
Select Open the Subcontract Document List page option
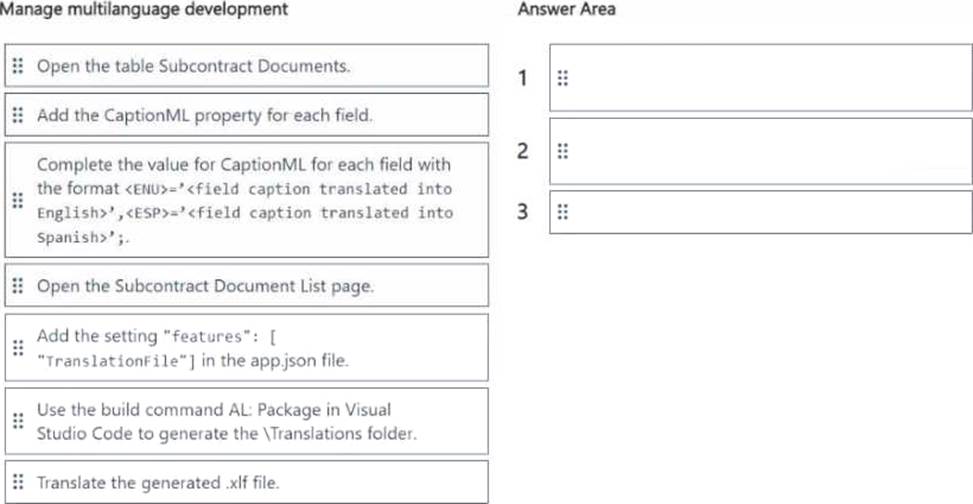[x=246, y=286]
